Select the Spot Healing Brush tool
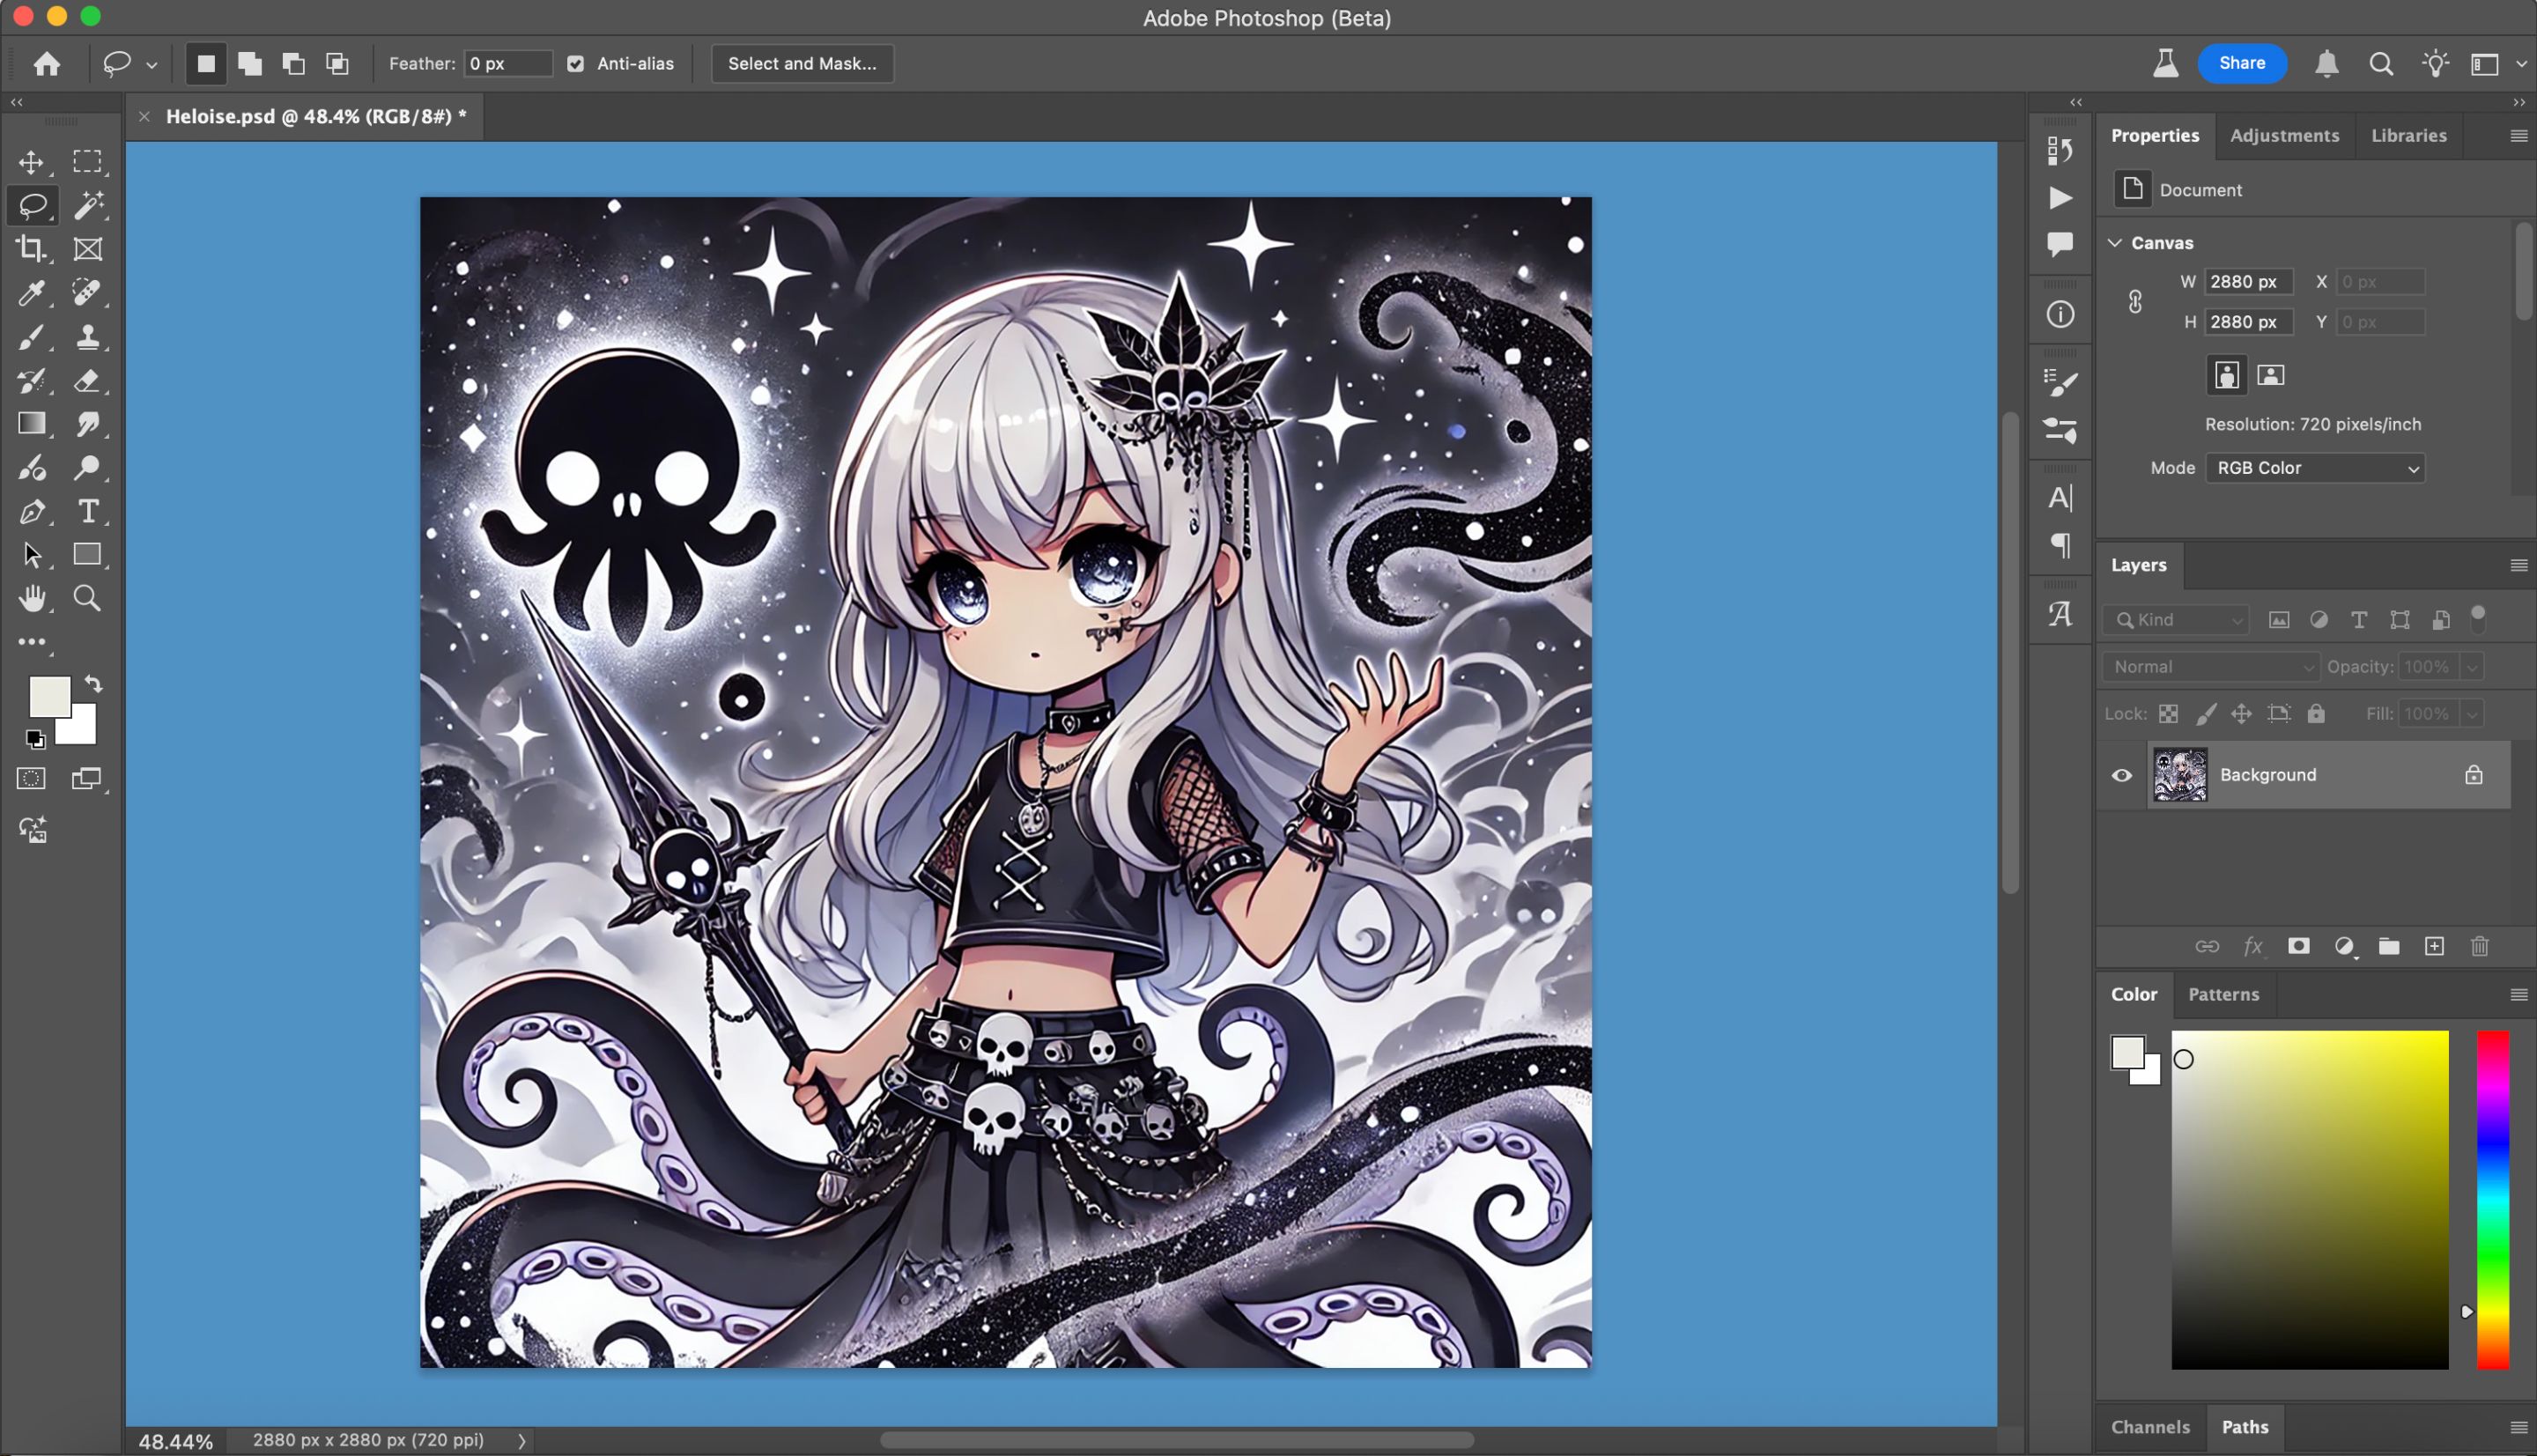The image size is (2537, 1456). coord(87,293)
